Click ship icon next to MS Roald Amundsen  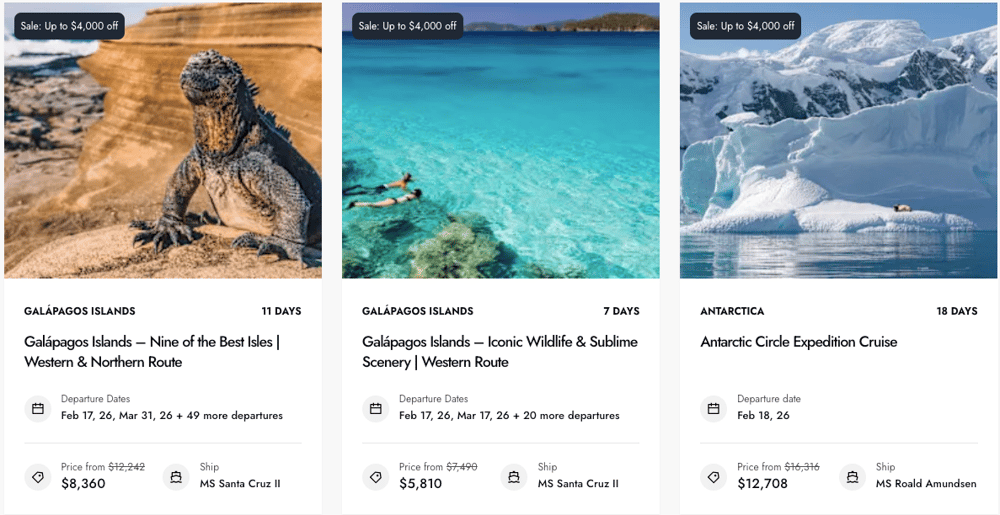(853, 476)
